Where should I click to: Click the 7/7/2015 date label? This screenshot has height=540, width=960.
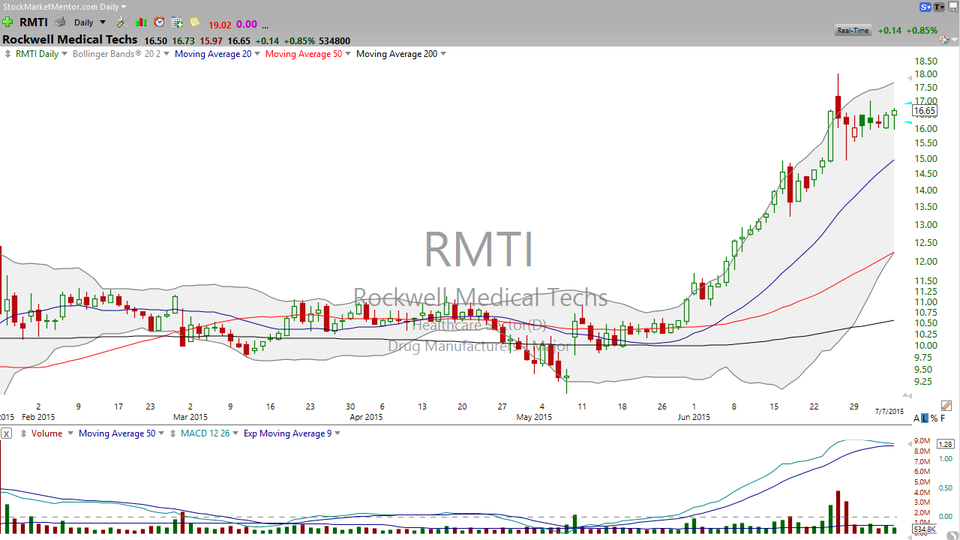(x=889, y=411)
